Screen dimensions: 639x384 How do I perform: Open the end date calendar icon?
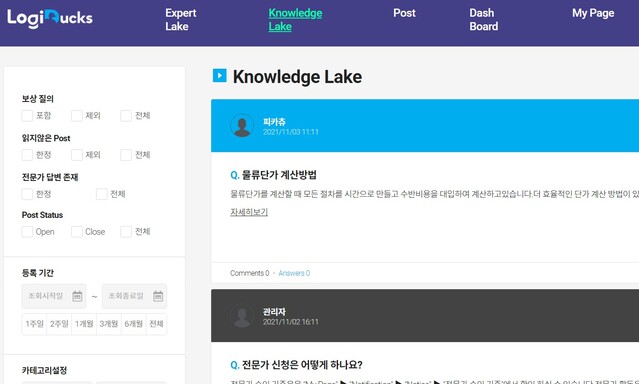click(158, 296)
